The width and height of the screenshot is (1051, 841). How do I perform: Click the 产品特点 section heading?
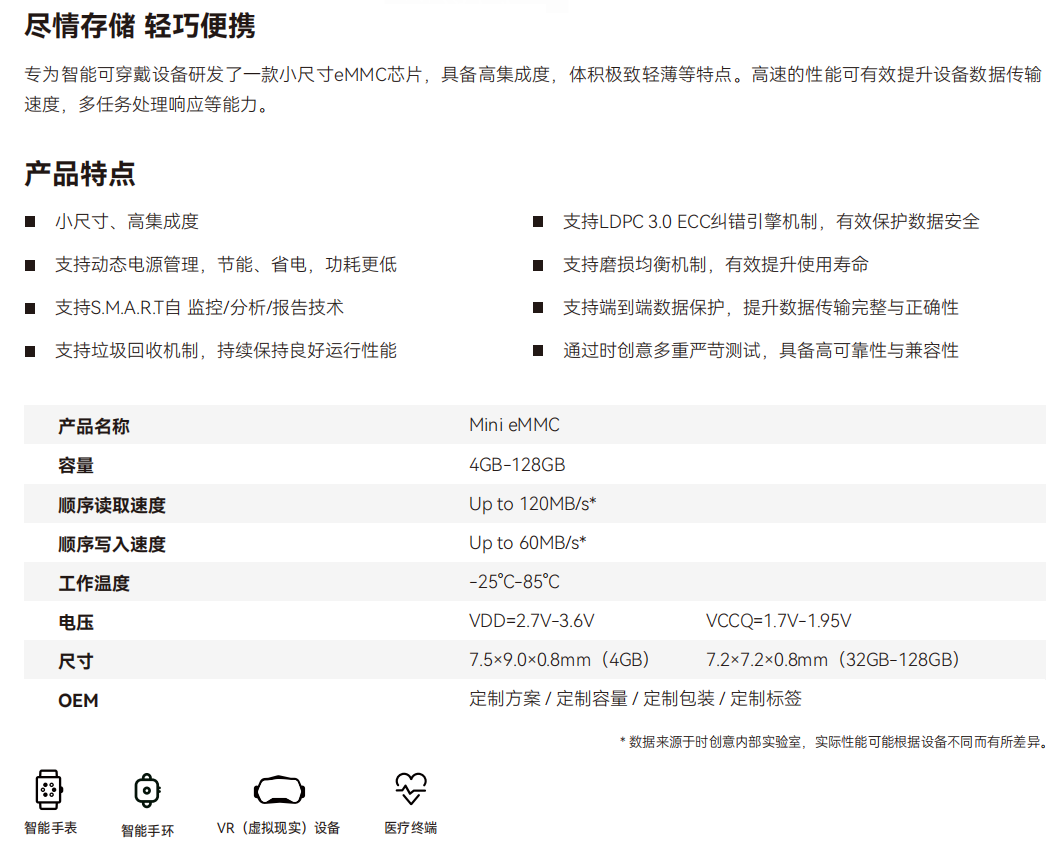(80, 174)
